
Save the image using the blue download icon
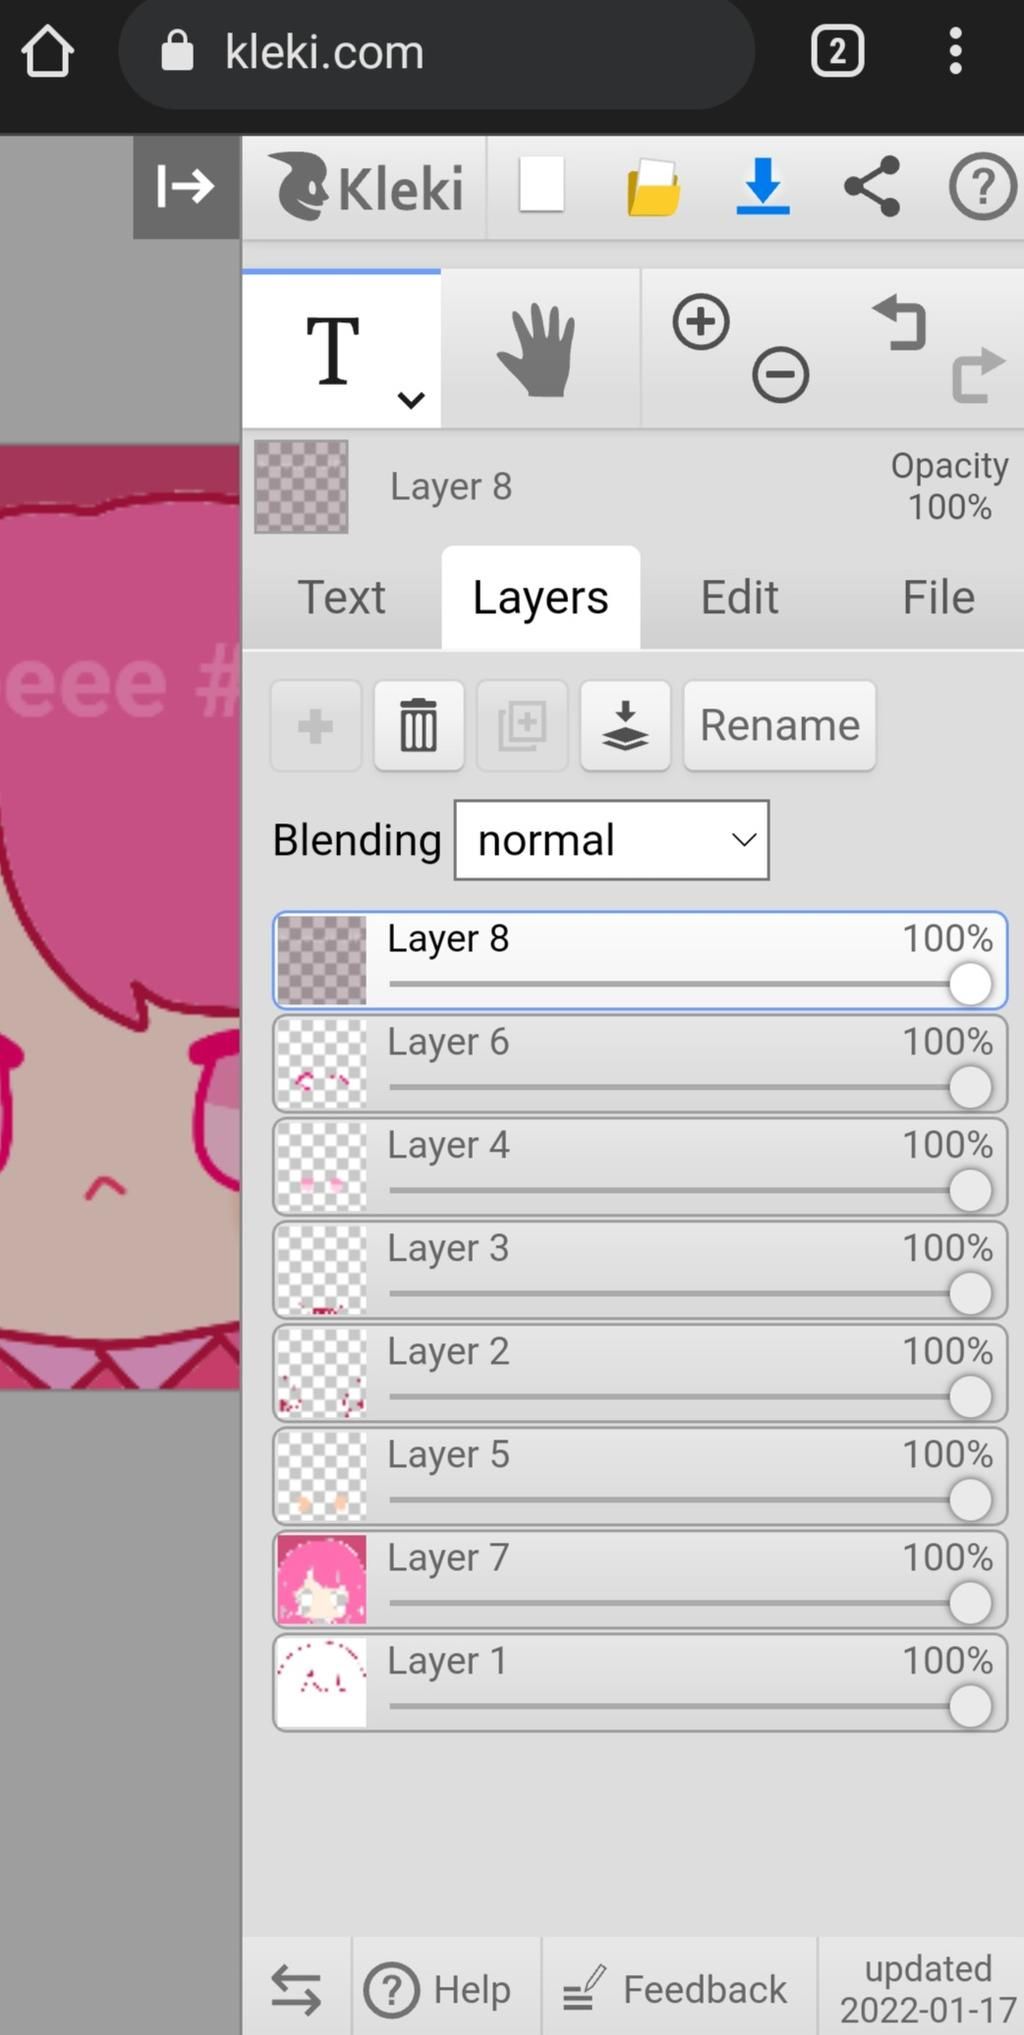point(763,187)
